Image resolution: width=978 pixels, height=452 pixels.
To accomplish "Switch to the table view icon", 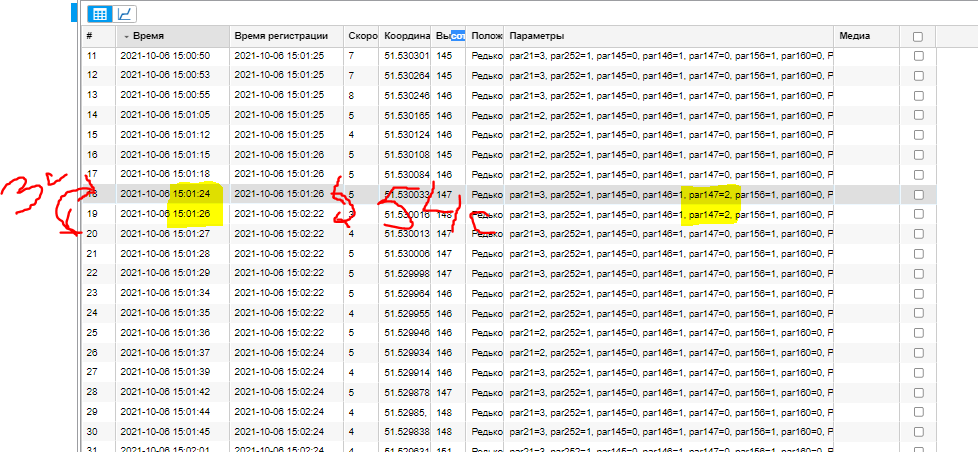I will [100, 14].
